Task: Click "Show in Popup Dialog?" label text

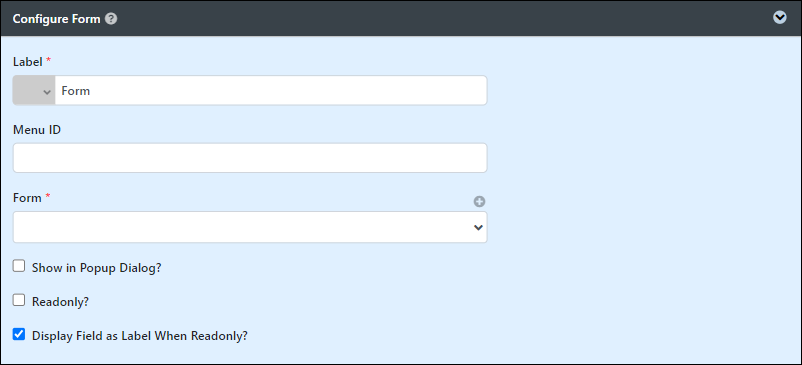Action: click(97, 267)
